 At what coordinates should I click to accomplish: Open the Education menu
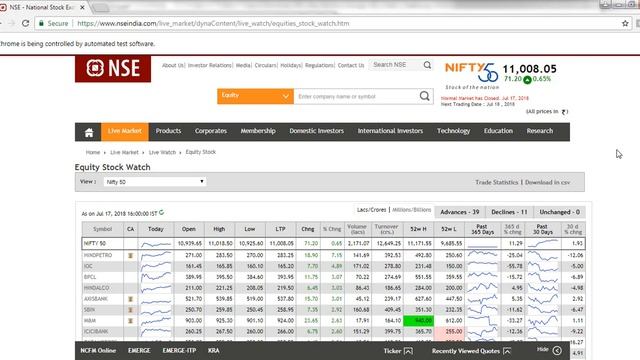point(498,131)
